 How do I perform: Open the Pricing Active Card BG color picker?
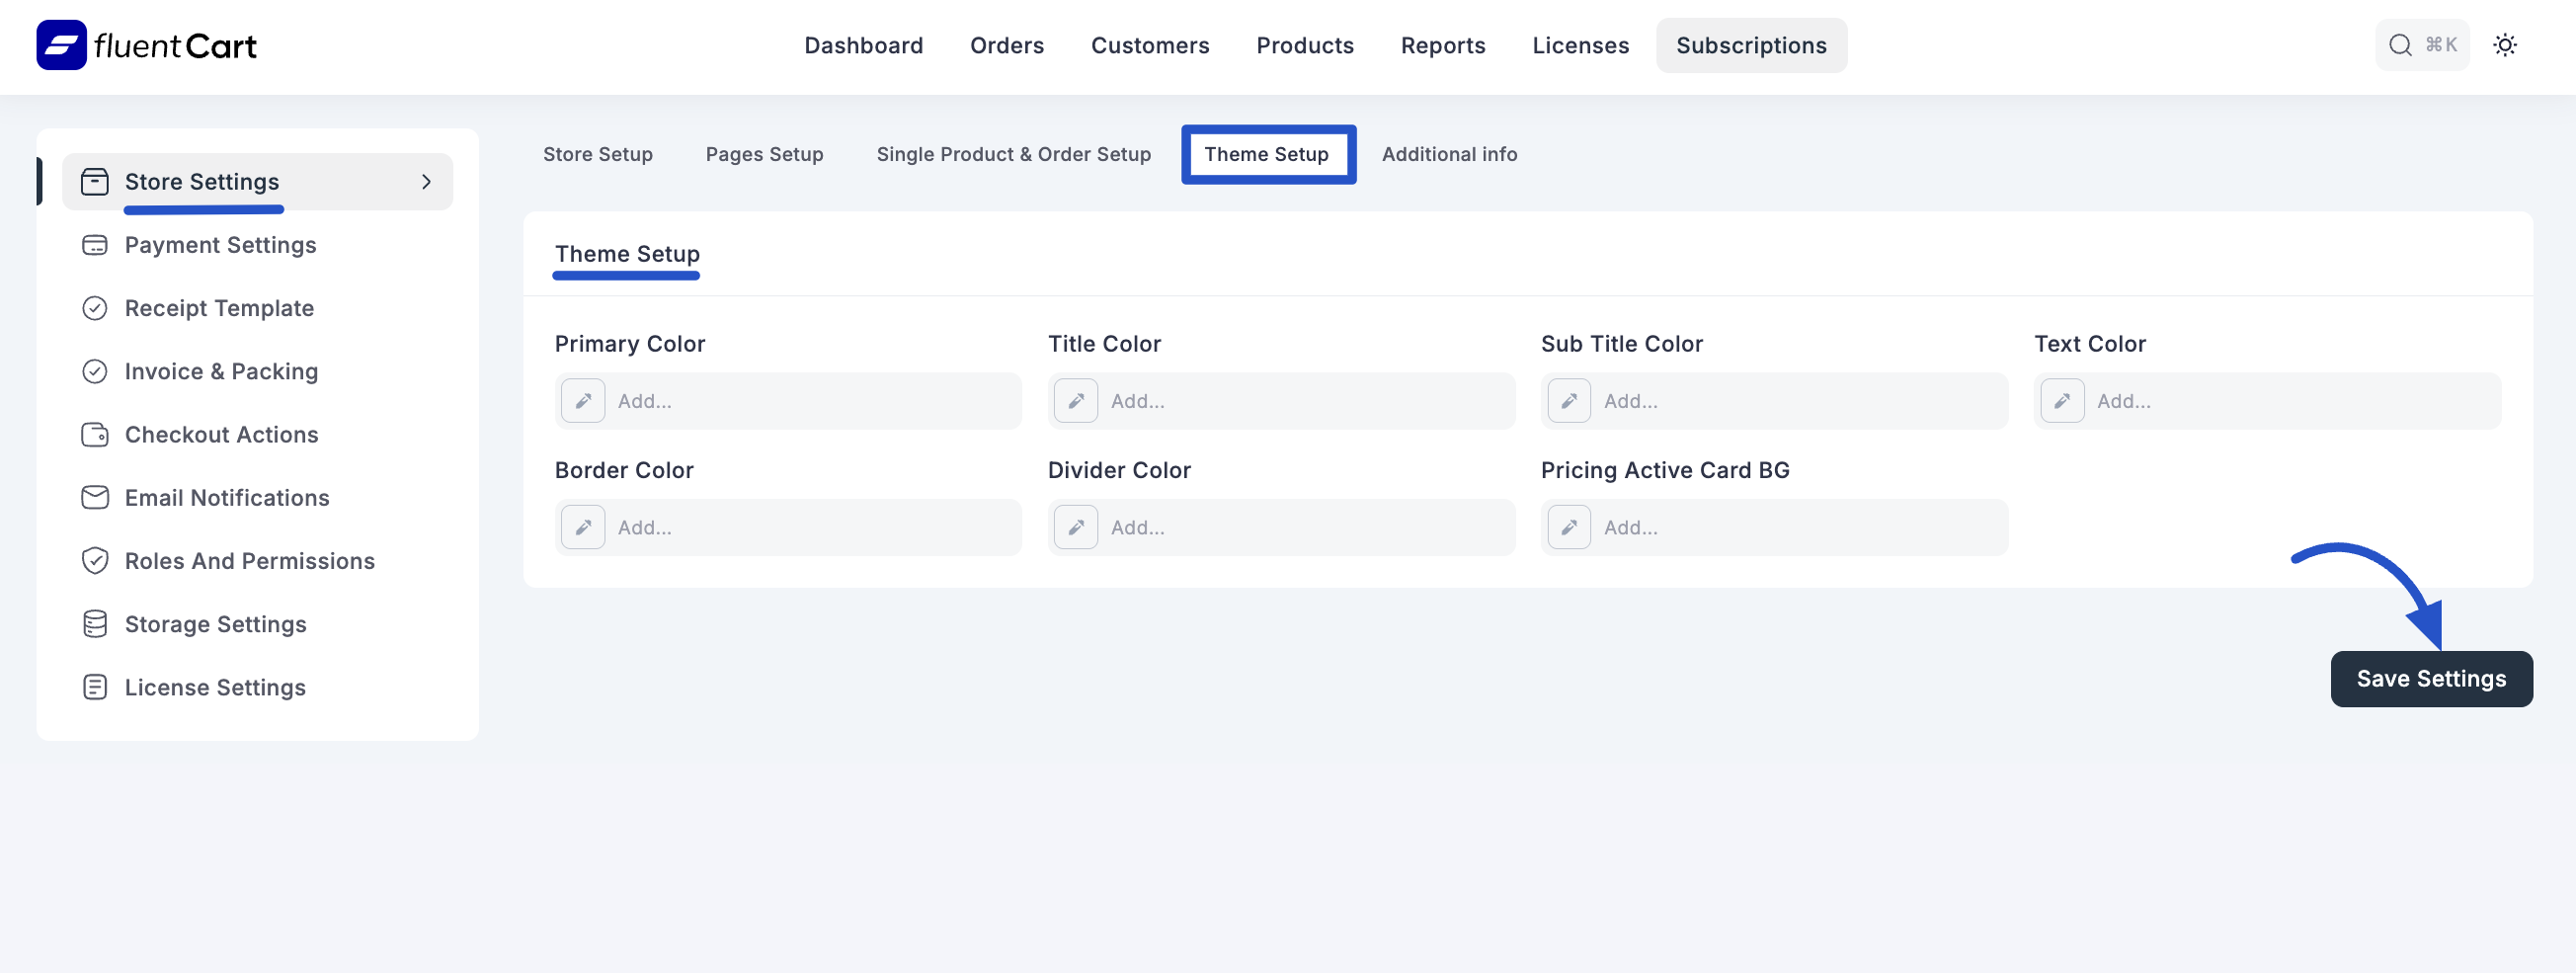click(x=1568, y=527)
